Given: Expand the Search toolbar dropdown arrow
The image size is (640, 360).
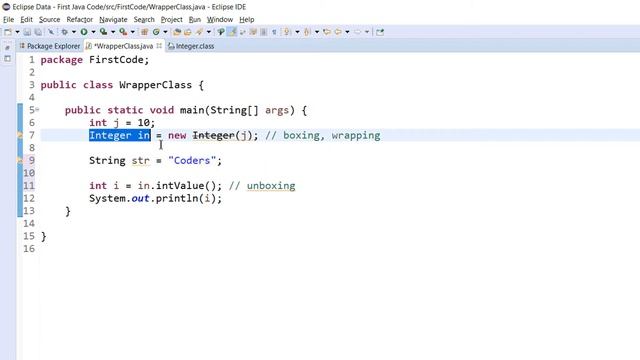Looking at the screenshot, I should [x=209, y=32].
